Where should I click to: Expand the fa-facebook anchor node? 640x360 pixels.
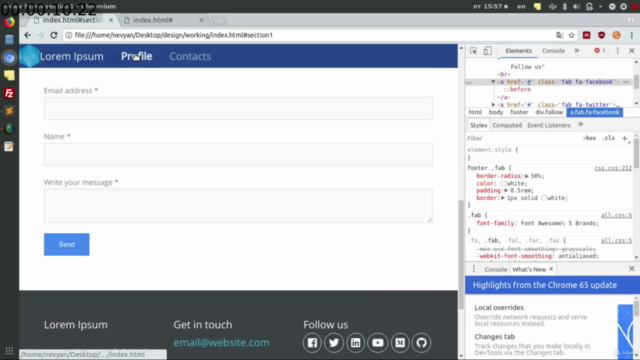pyautogui.click(x=493, y=82)
